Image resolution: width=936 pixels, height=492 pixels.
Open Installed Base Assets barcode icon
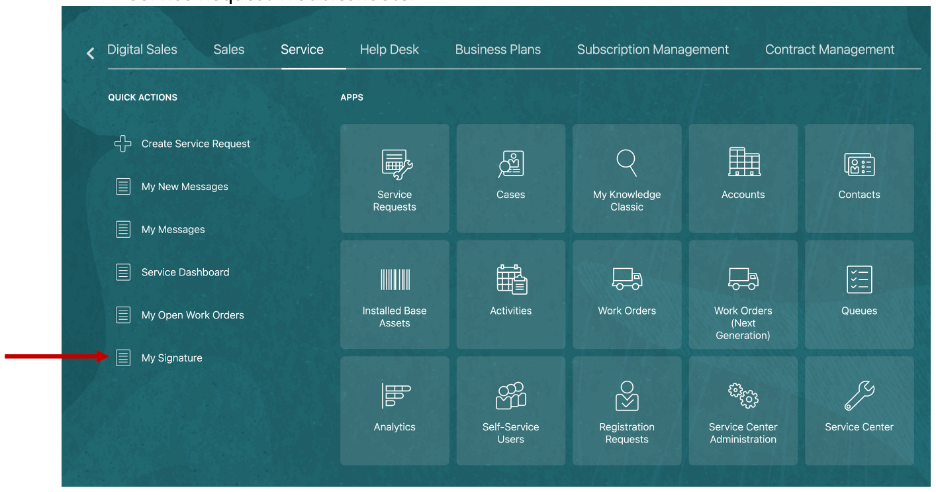pos(395,279)
